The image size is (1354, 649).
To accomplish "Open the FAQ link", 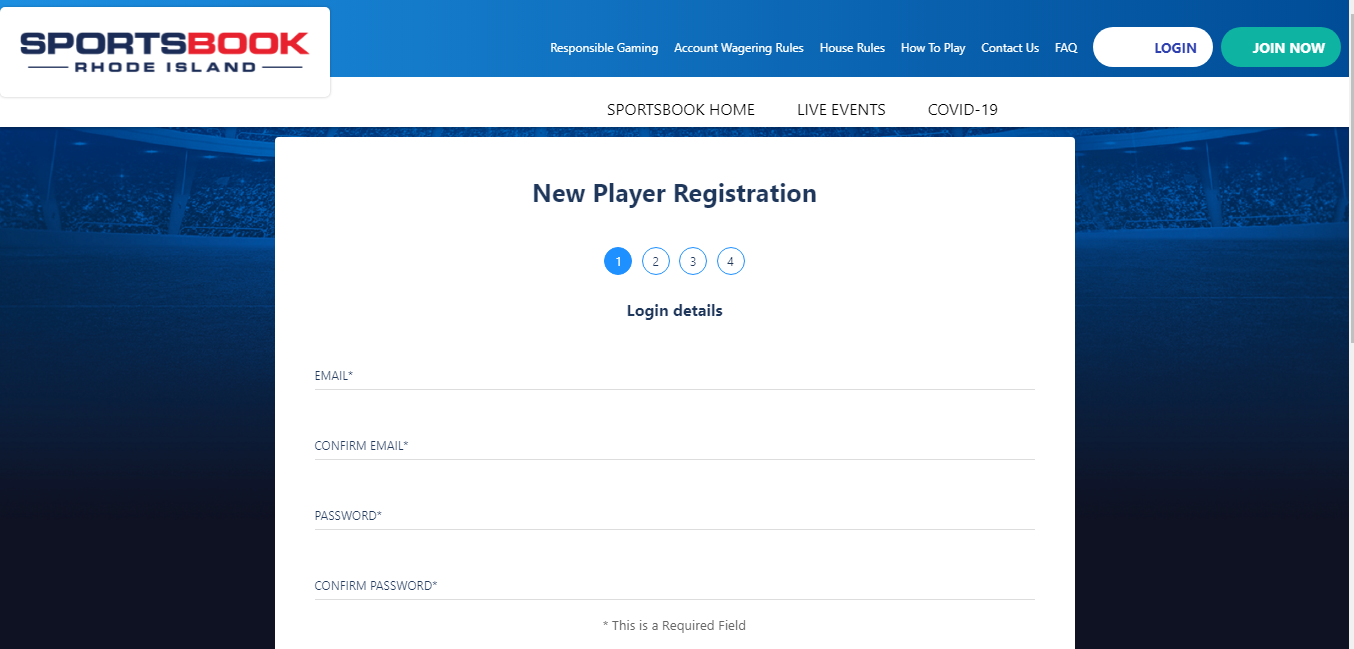I will tap(1066, 48).
